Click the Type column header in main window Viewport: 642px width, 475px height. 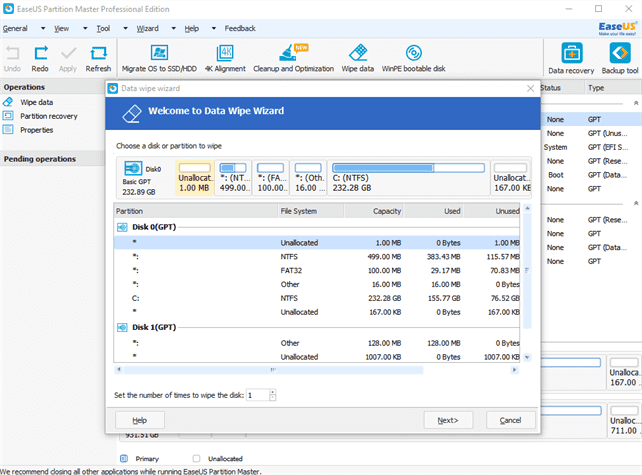612,88
